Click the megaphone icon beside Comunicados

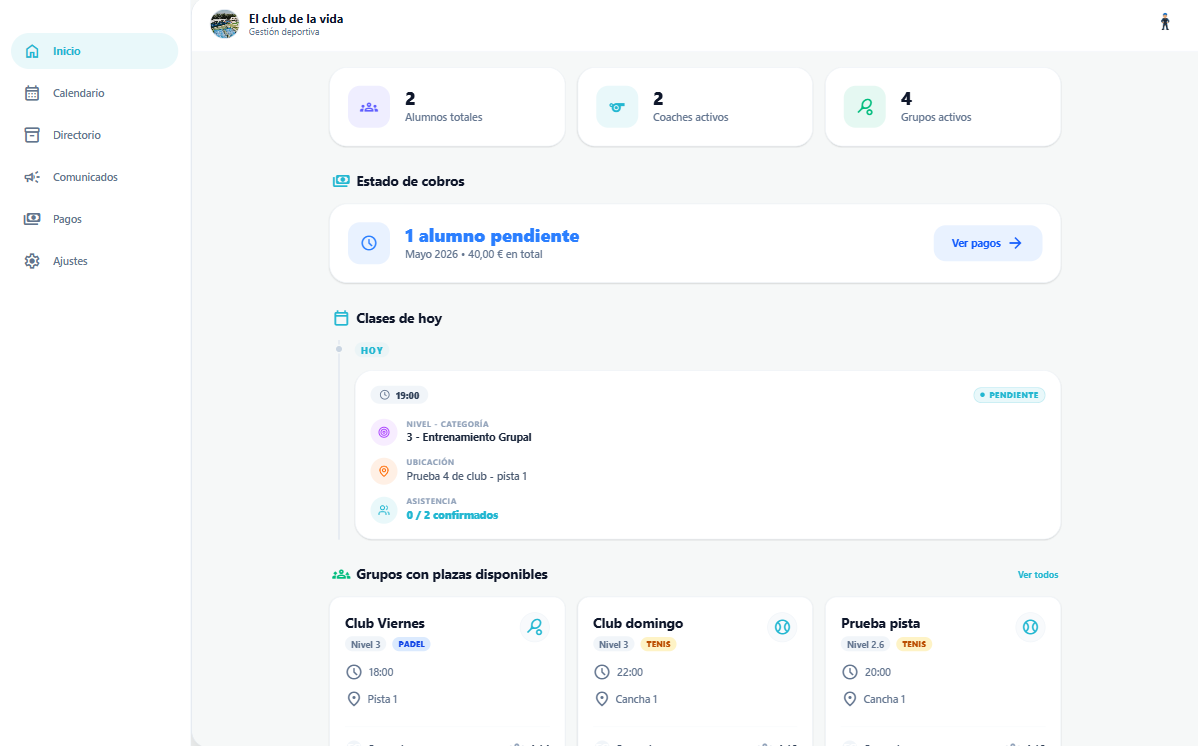pyautogui.click(x=32, y=177)
